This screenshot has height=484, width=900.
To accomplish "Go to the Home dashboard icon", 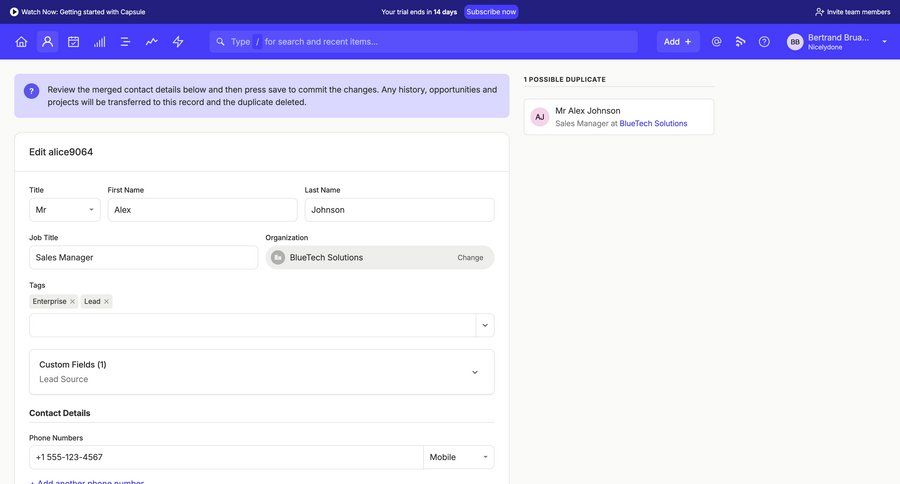I will click(x=21, y=42).
